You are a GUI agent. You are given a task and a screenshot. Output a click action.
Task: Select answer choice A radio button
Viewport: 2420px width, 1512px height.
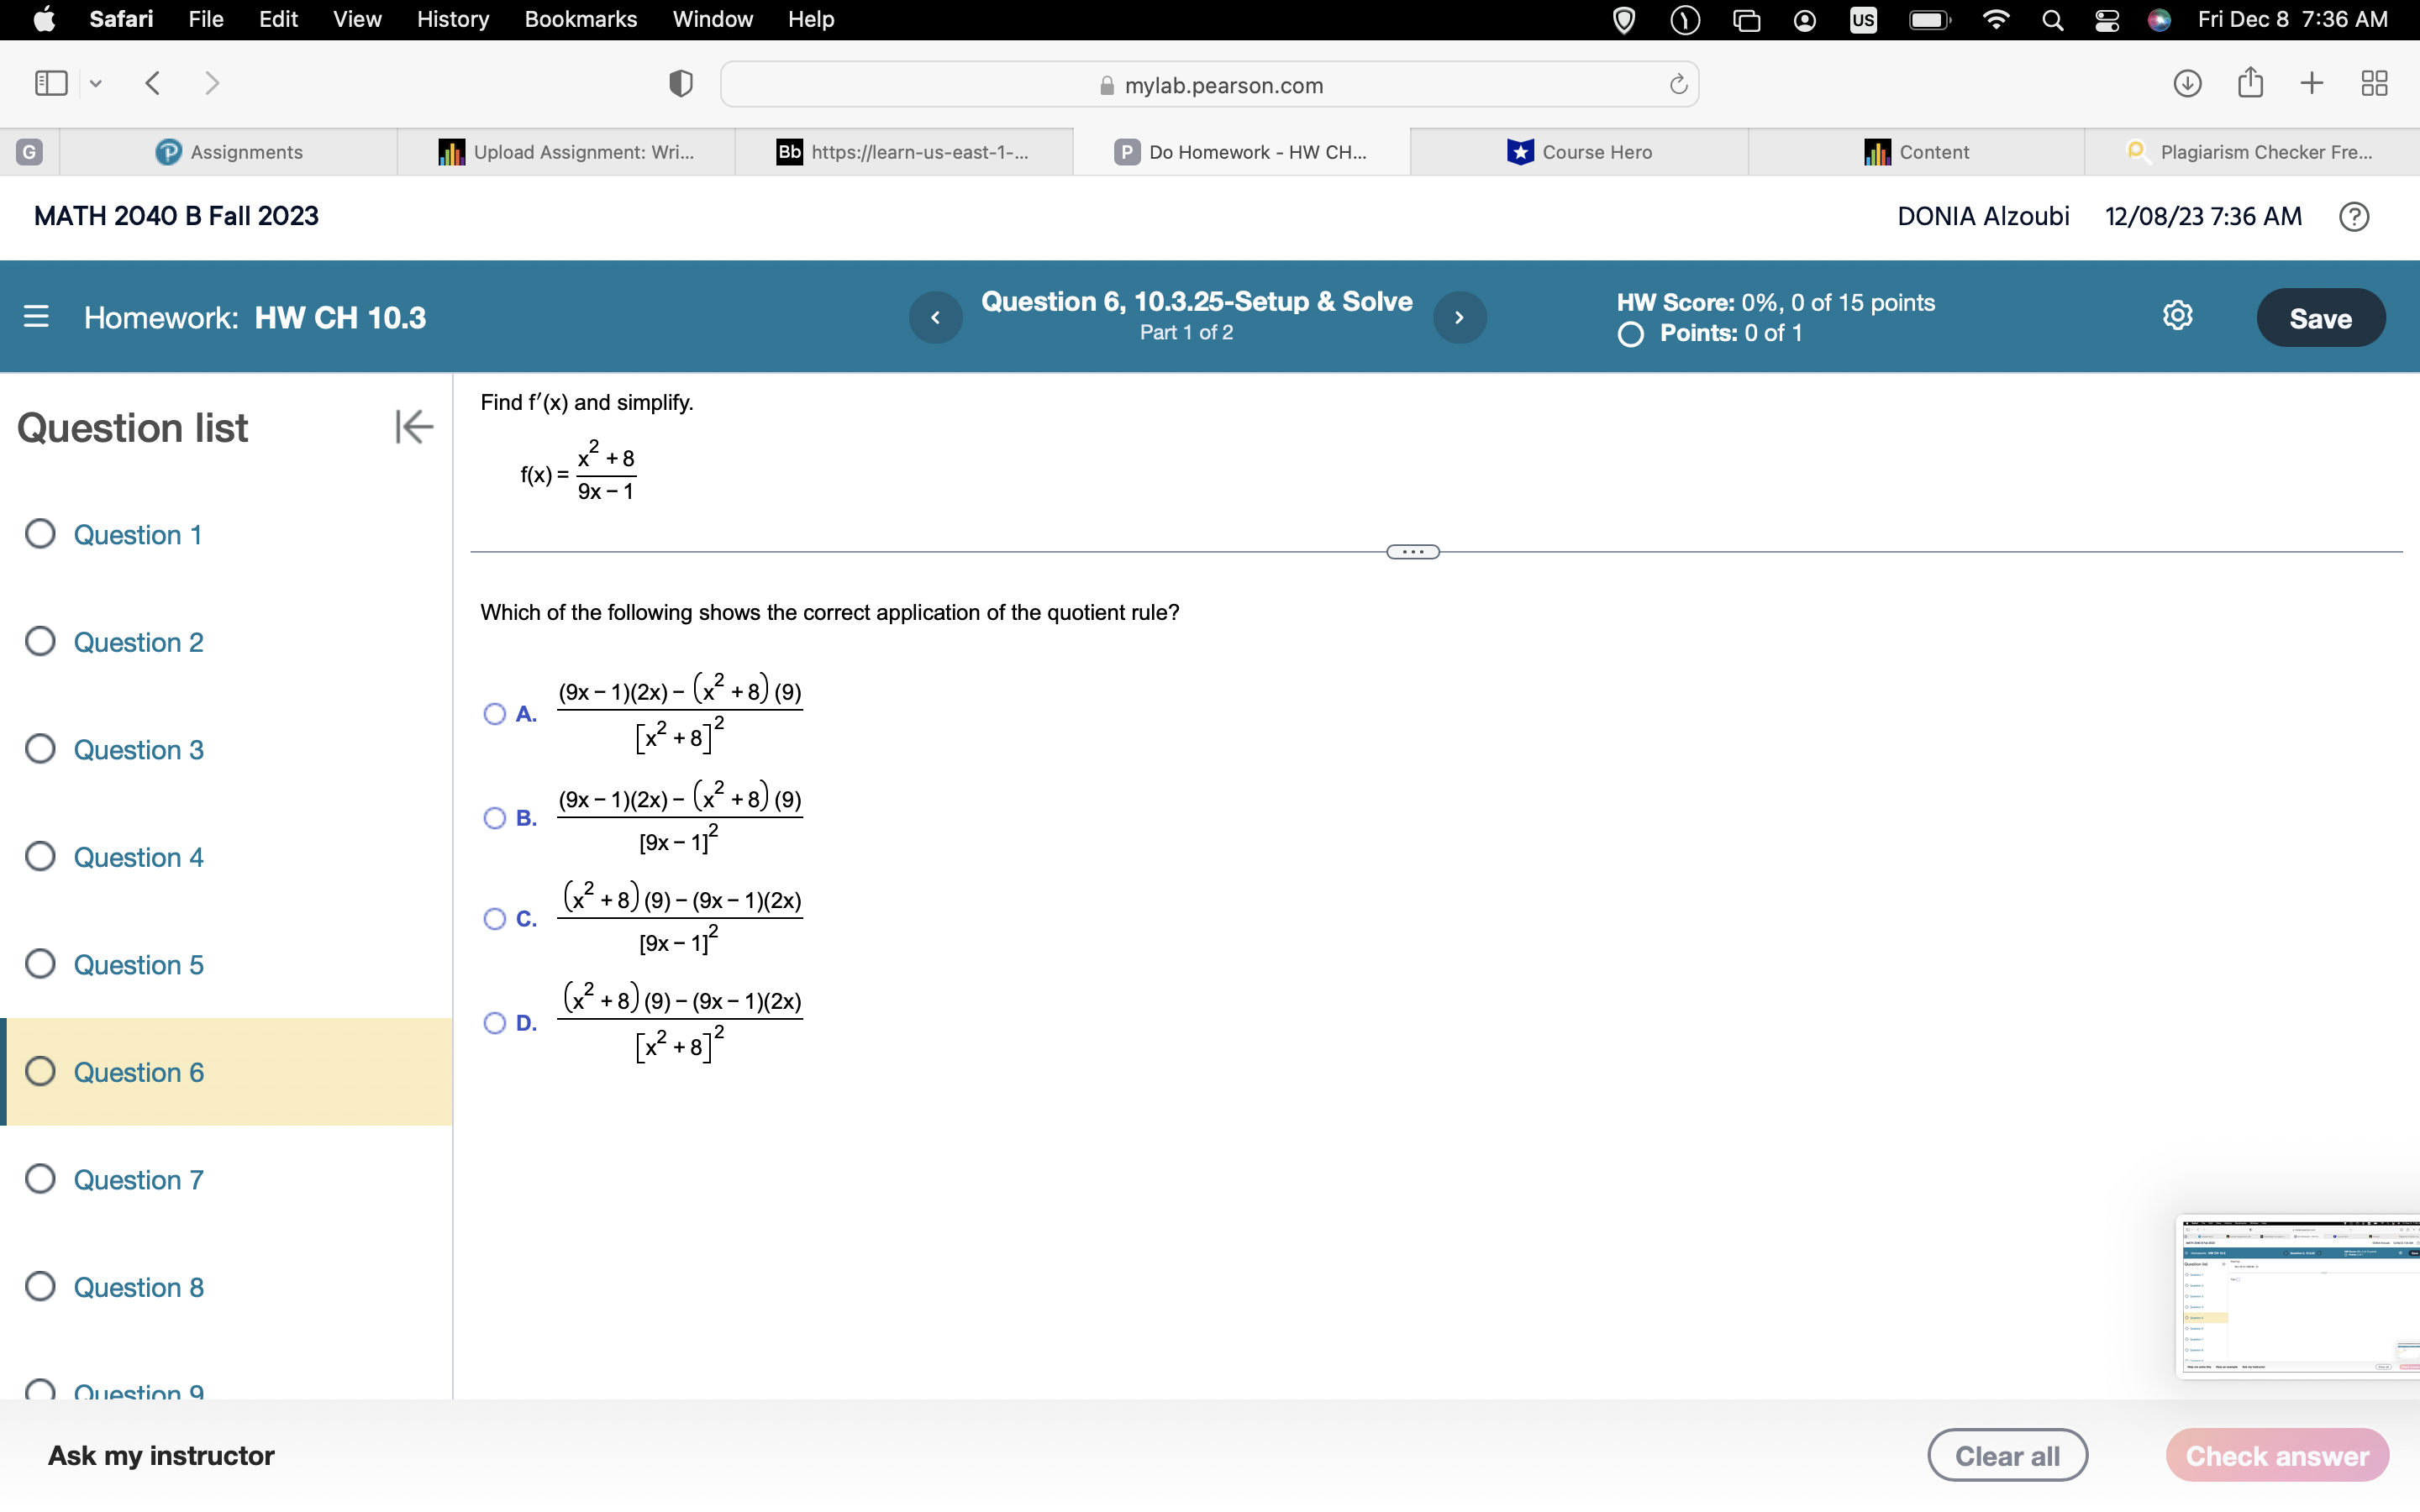495,713
